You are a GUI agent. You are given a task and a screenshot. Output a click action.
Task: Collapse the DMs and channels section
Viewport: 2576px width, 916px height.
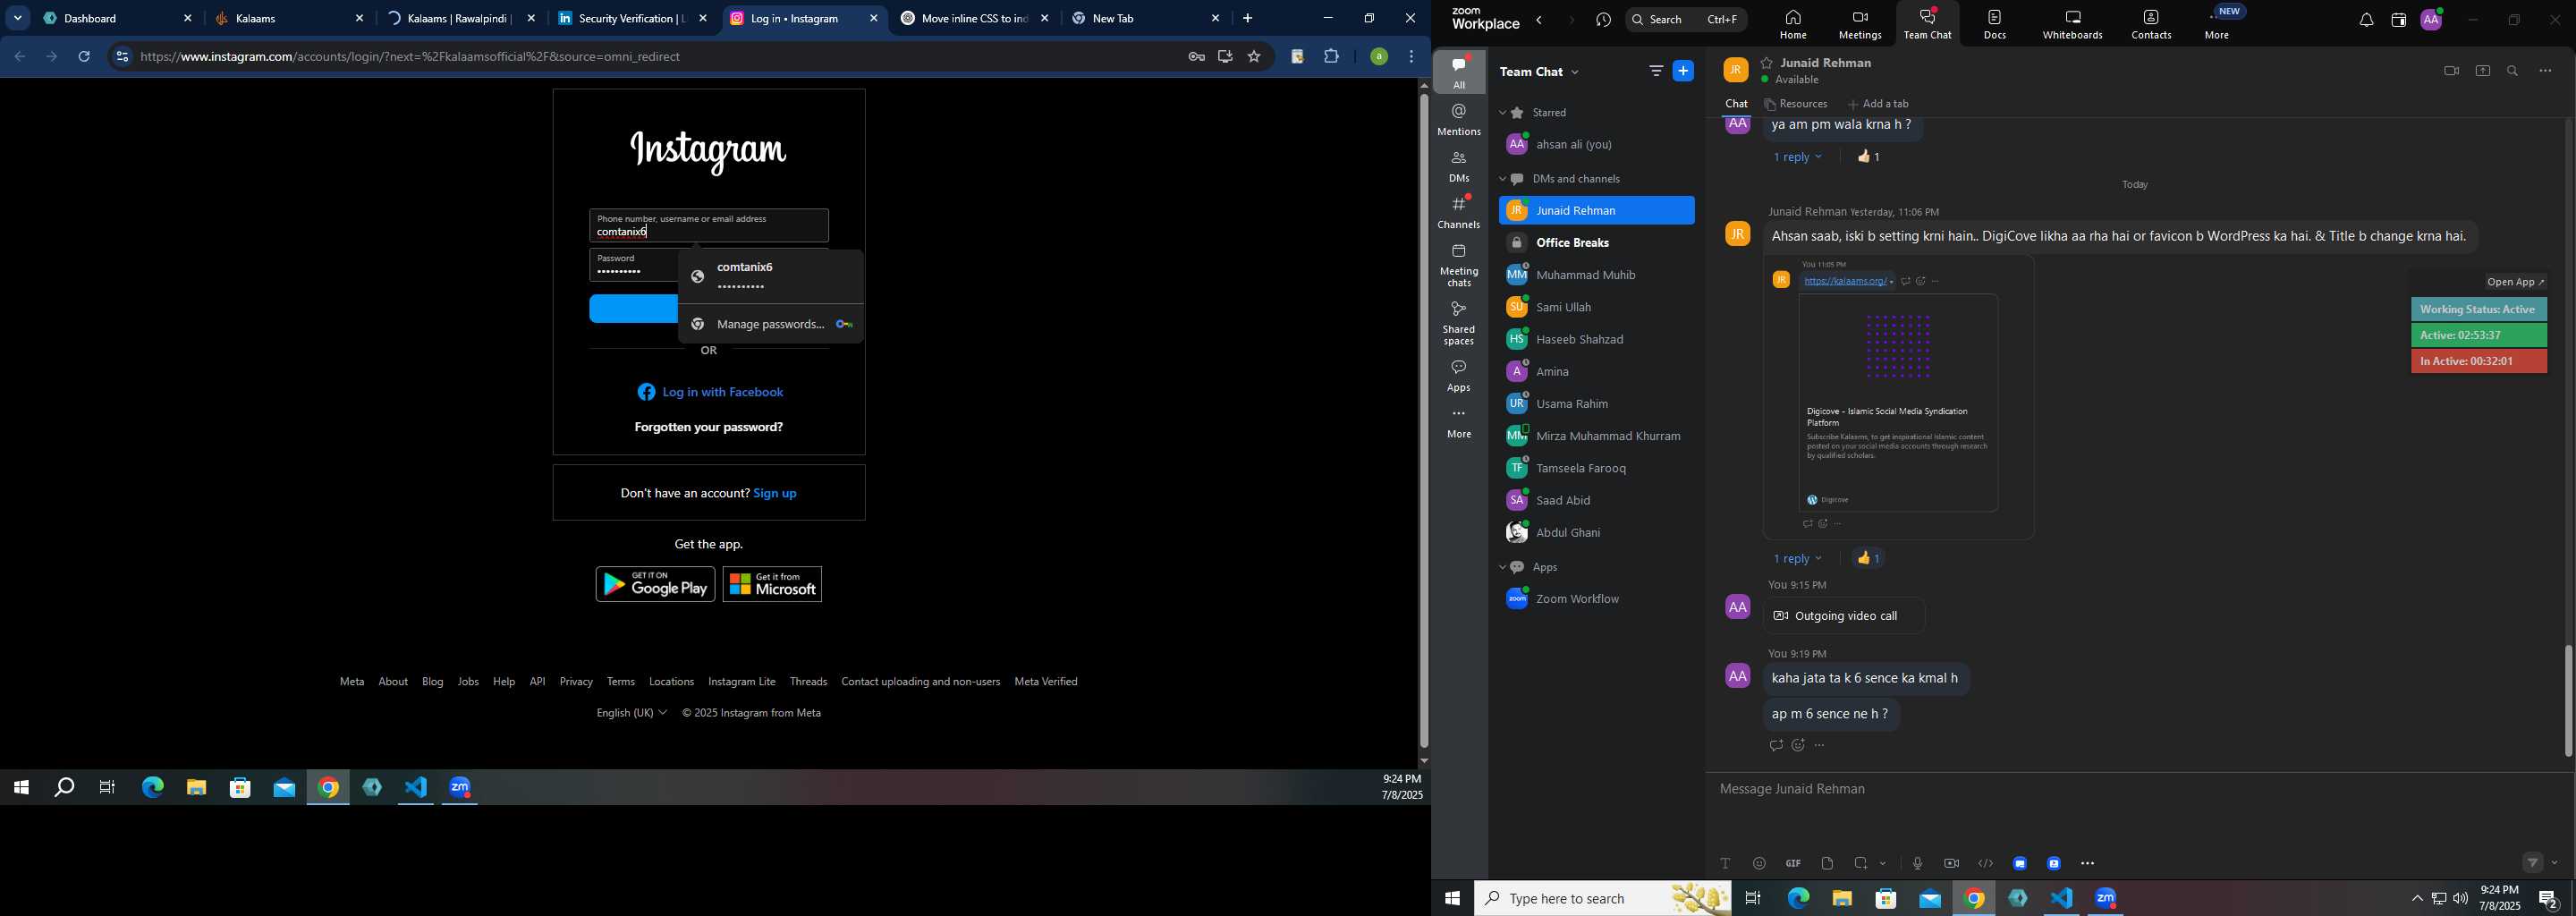pos(1502,179)
